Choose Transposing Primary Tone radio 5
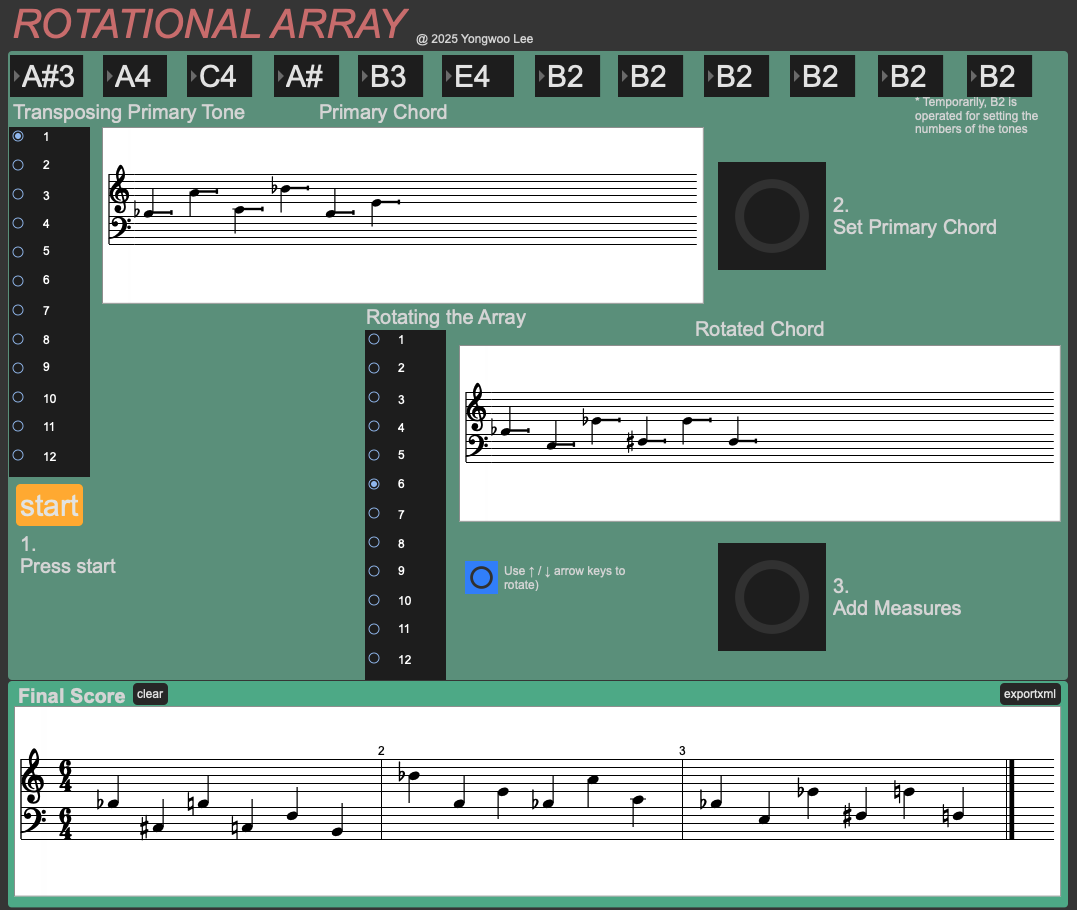The width and height of the screenshot is (1077, 910). (x=19, y=252)
